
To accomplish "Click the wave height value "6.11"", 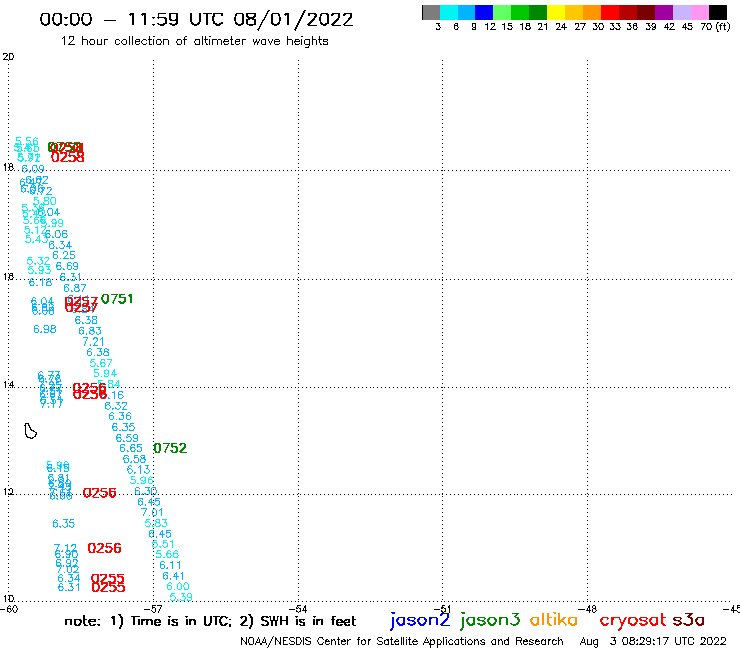I will (170, 566).
